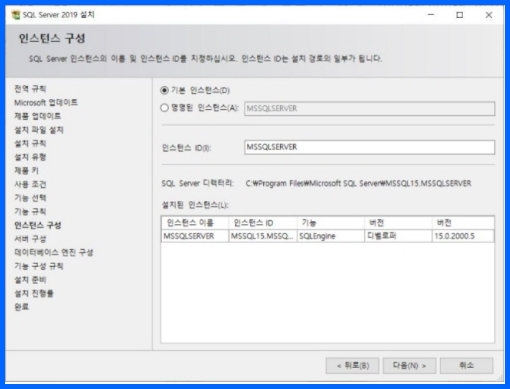Click the 기능 column header

[331, 223]
